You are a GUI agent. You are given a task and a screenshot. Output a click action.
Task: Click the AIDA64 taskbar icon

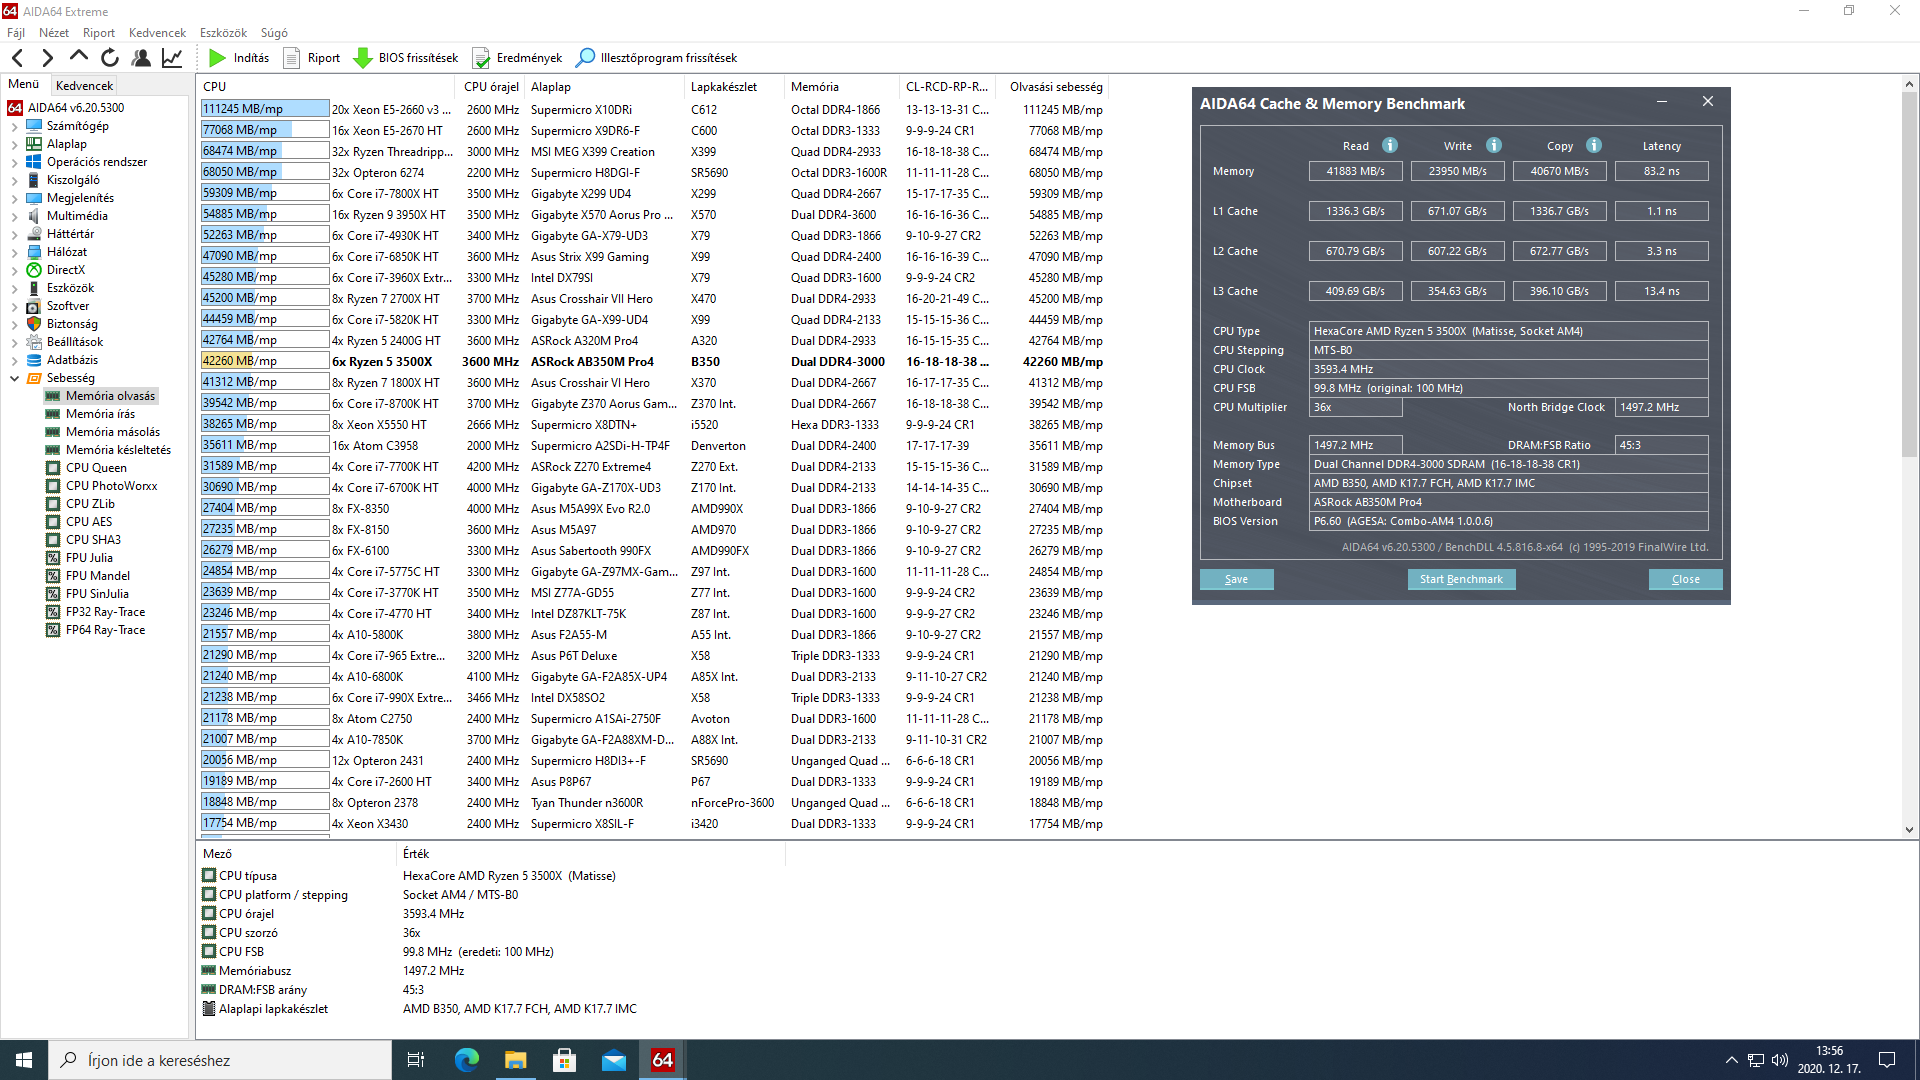pyautogui.click(x=663, y=1060)
